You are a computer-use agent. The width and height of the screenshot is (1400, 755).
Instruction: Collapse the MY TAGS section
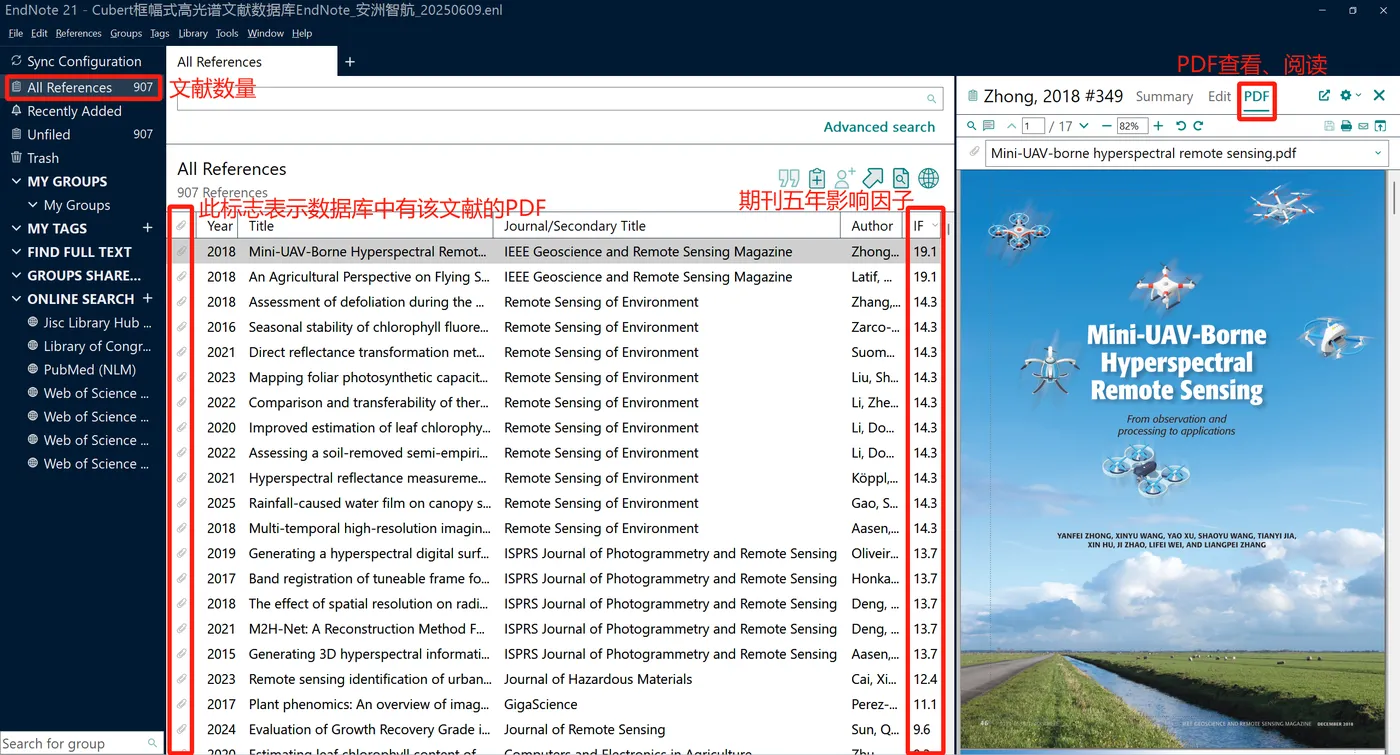[x=16, y=229]
